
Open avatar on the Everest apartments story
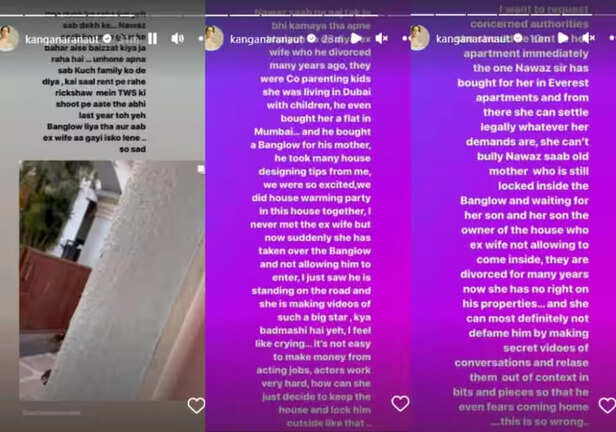[x=420, y=38]
